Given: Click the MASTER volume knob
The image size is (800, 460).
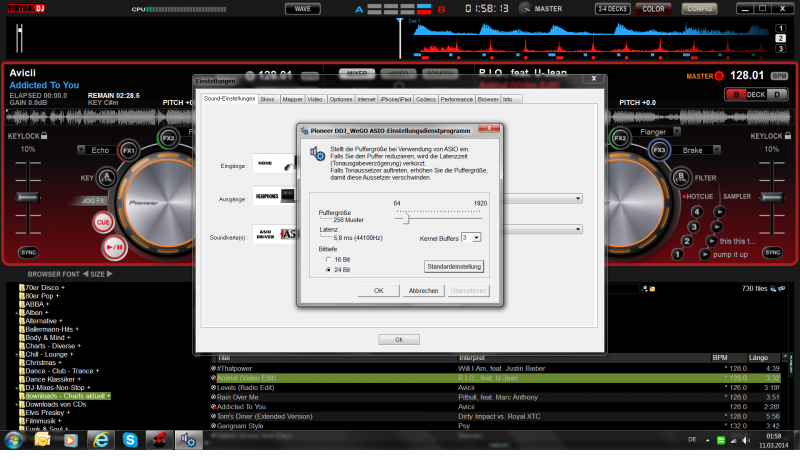Looking at the screenshot, I should point(524,8).
